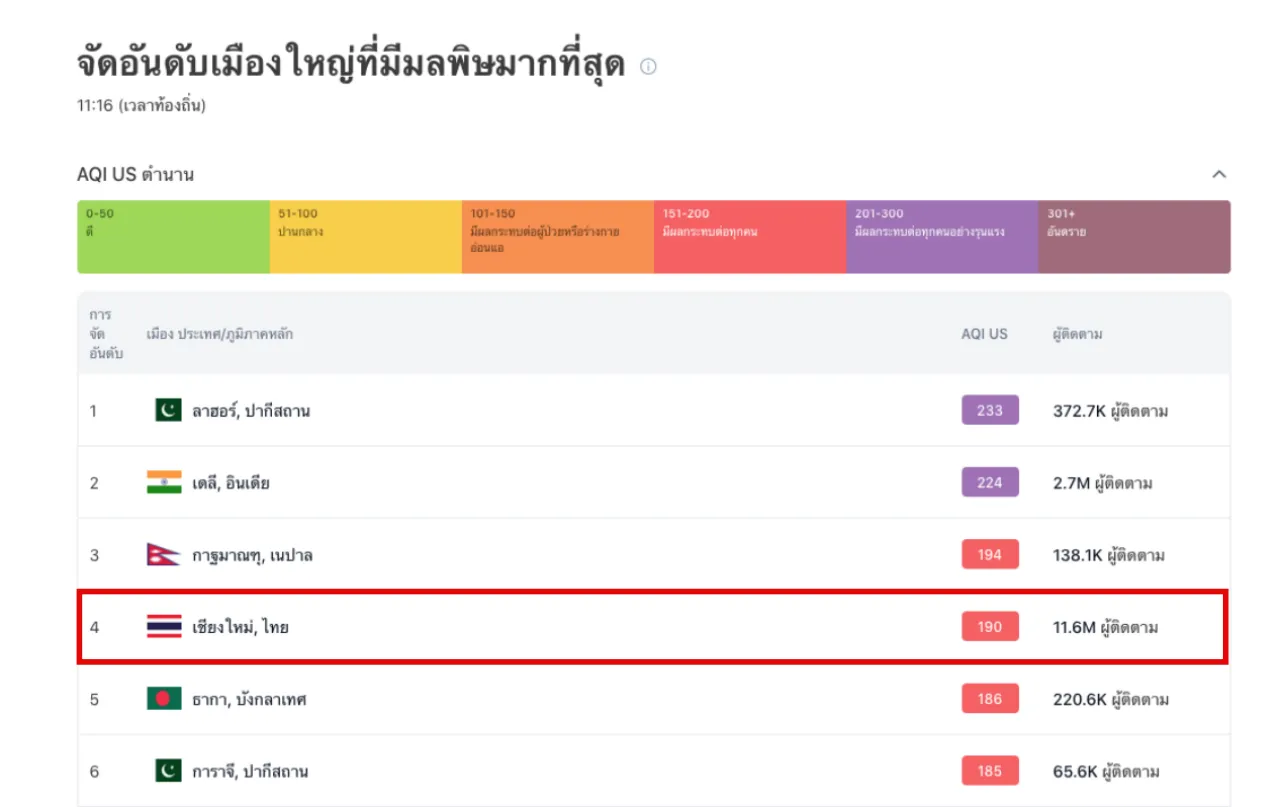Image resolution: width=1280 pixels, height=807 pixels.
Task: Click the yellow 51-100 legend swatch
Action: point(365,237)
